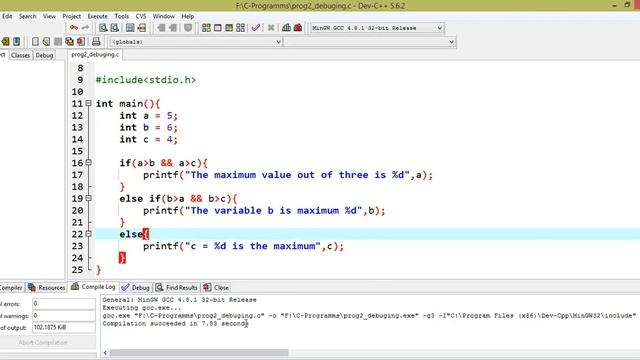Screen dimensions: 640x360
Task: Open the Project menu
Action: 71,16
